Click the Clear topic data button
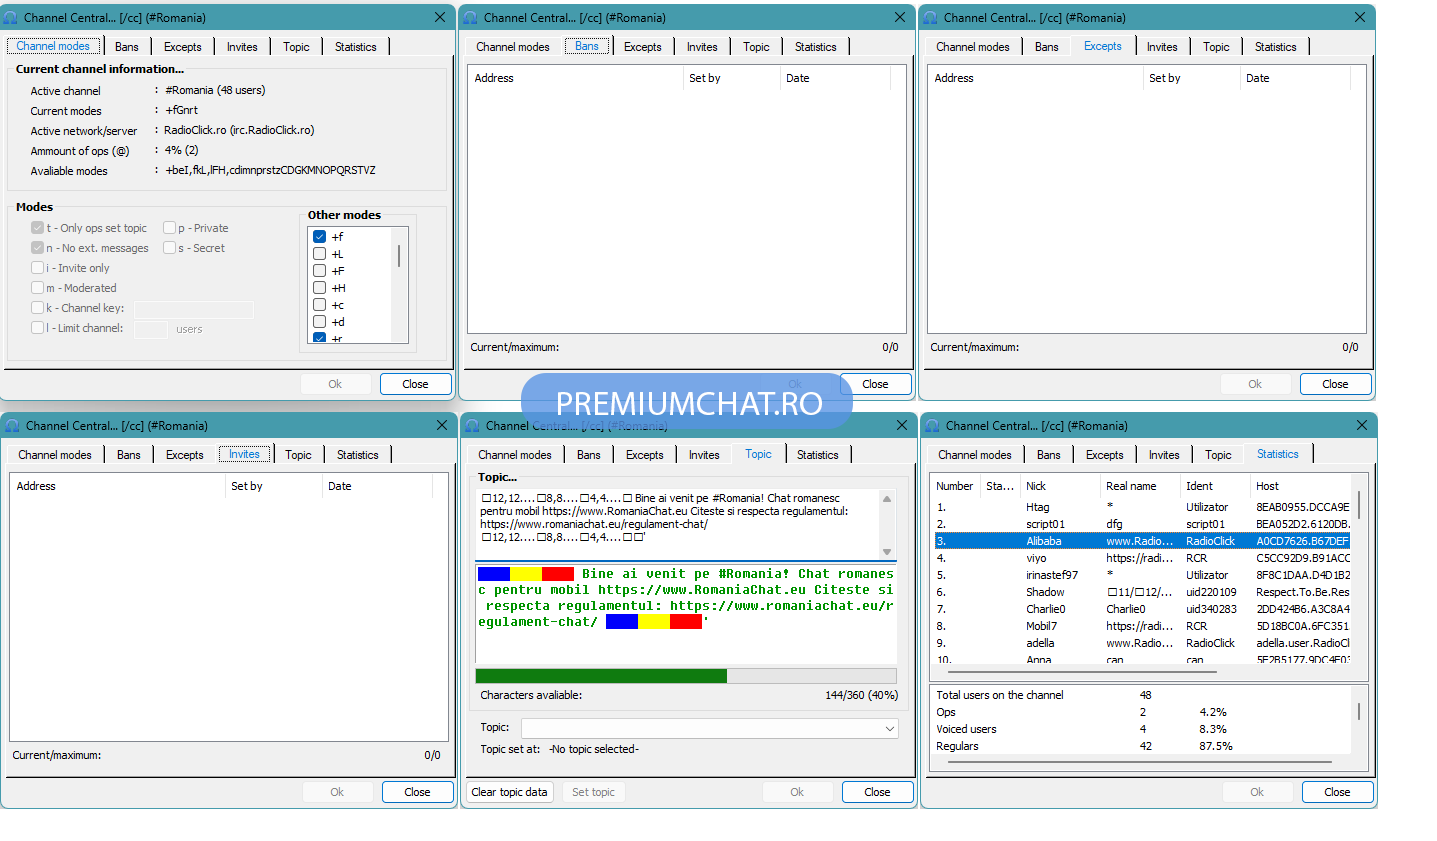The height and width of the screenshot is (841, 1437). pyautogui.click(x=510, y=792)
